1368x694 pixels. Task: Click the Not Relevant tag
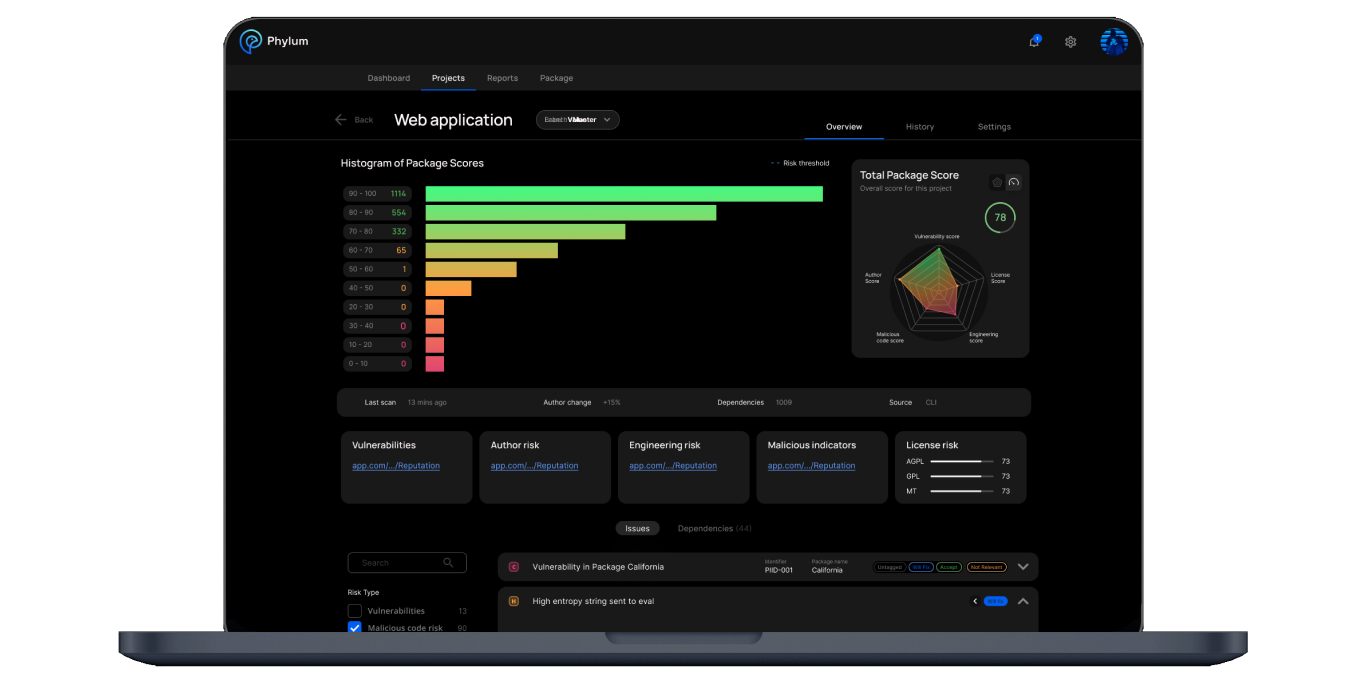986,567
